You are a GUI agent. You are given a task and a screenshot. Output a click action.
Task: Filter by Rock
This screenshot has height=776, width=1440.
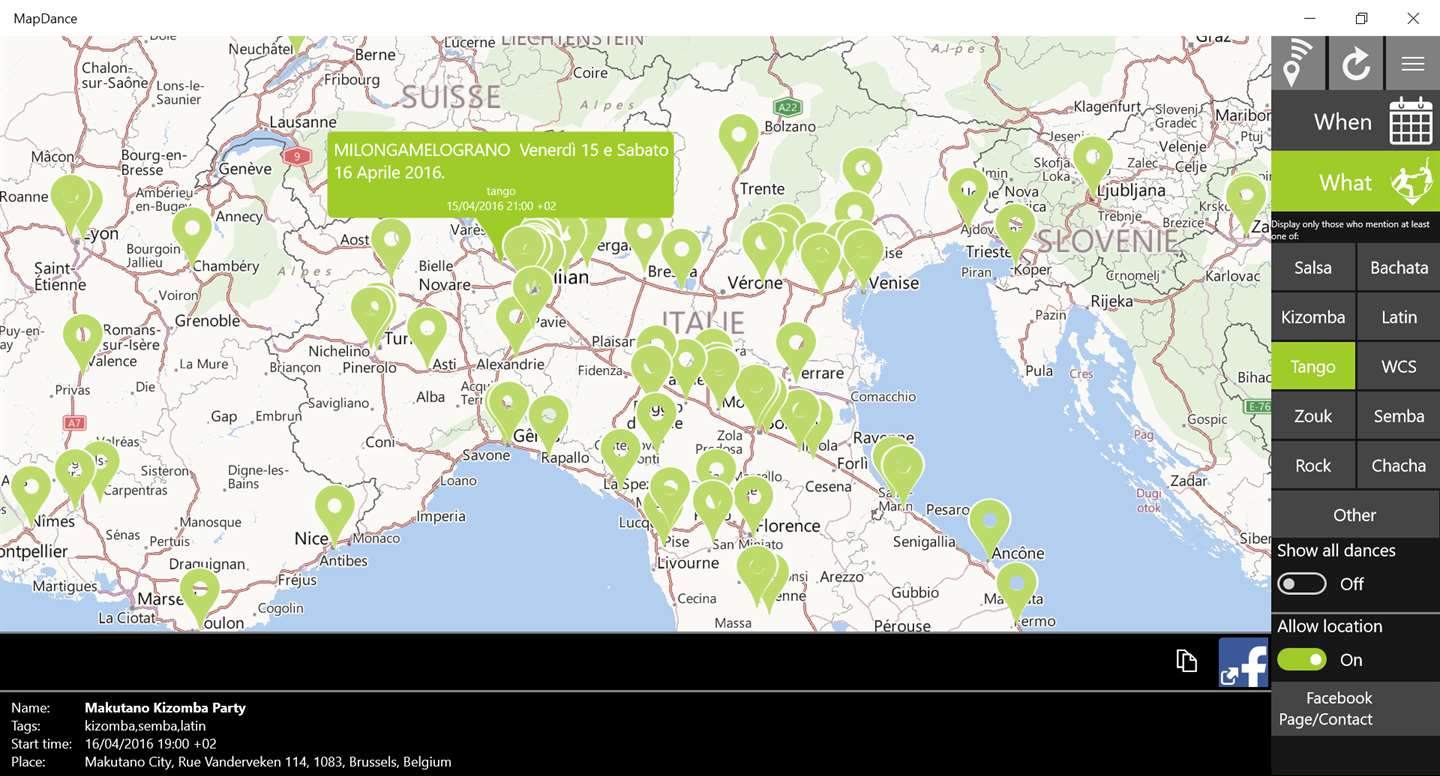[x=1313, y=465]
